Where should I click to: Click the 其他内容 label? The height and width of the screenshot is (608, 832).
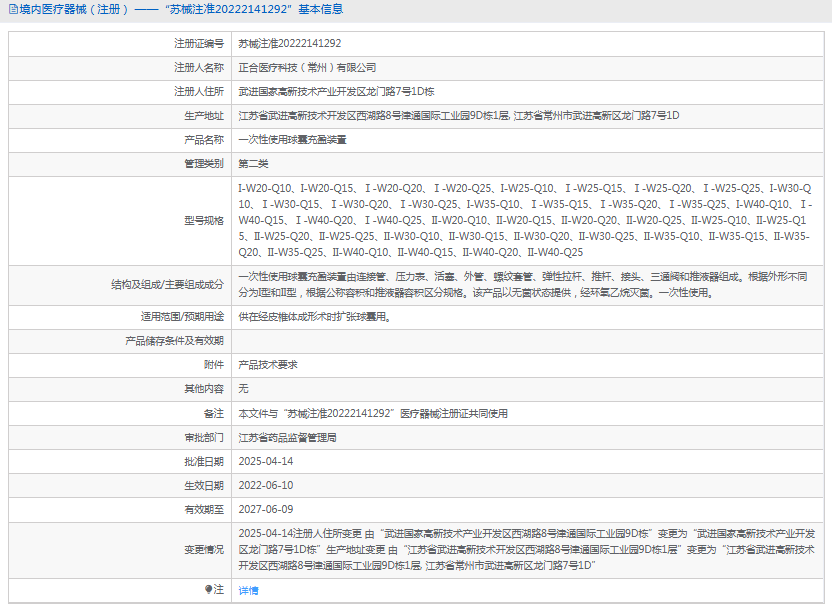(x=204, y=388)
